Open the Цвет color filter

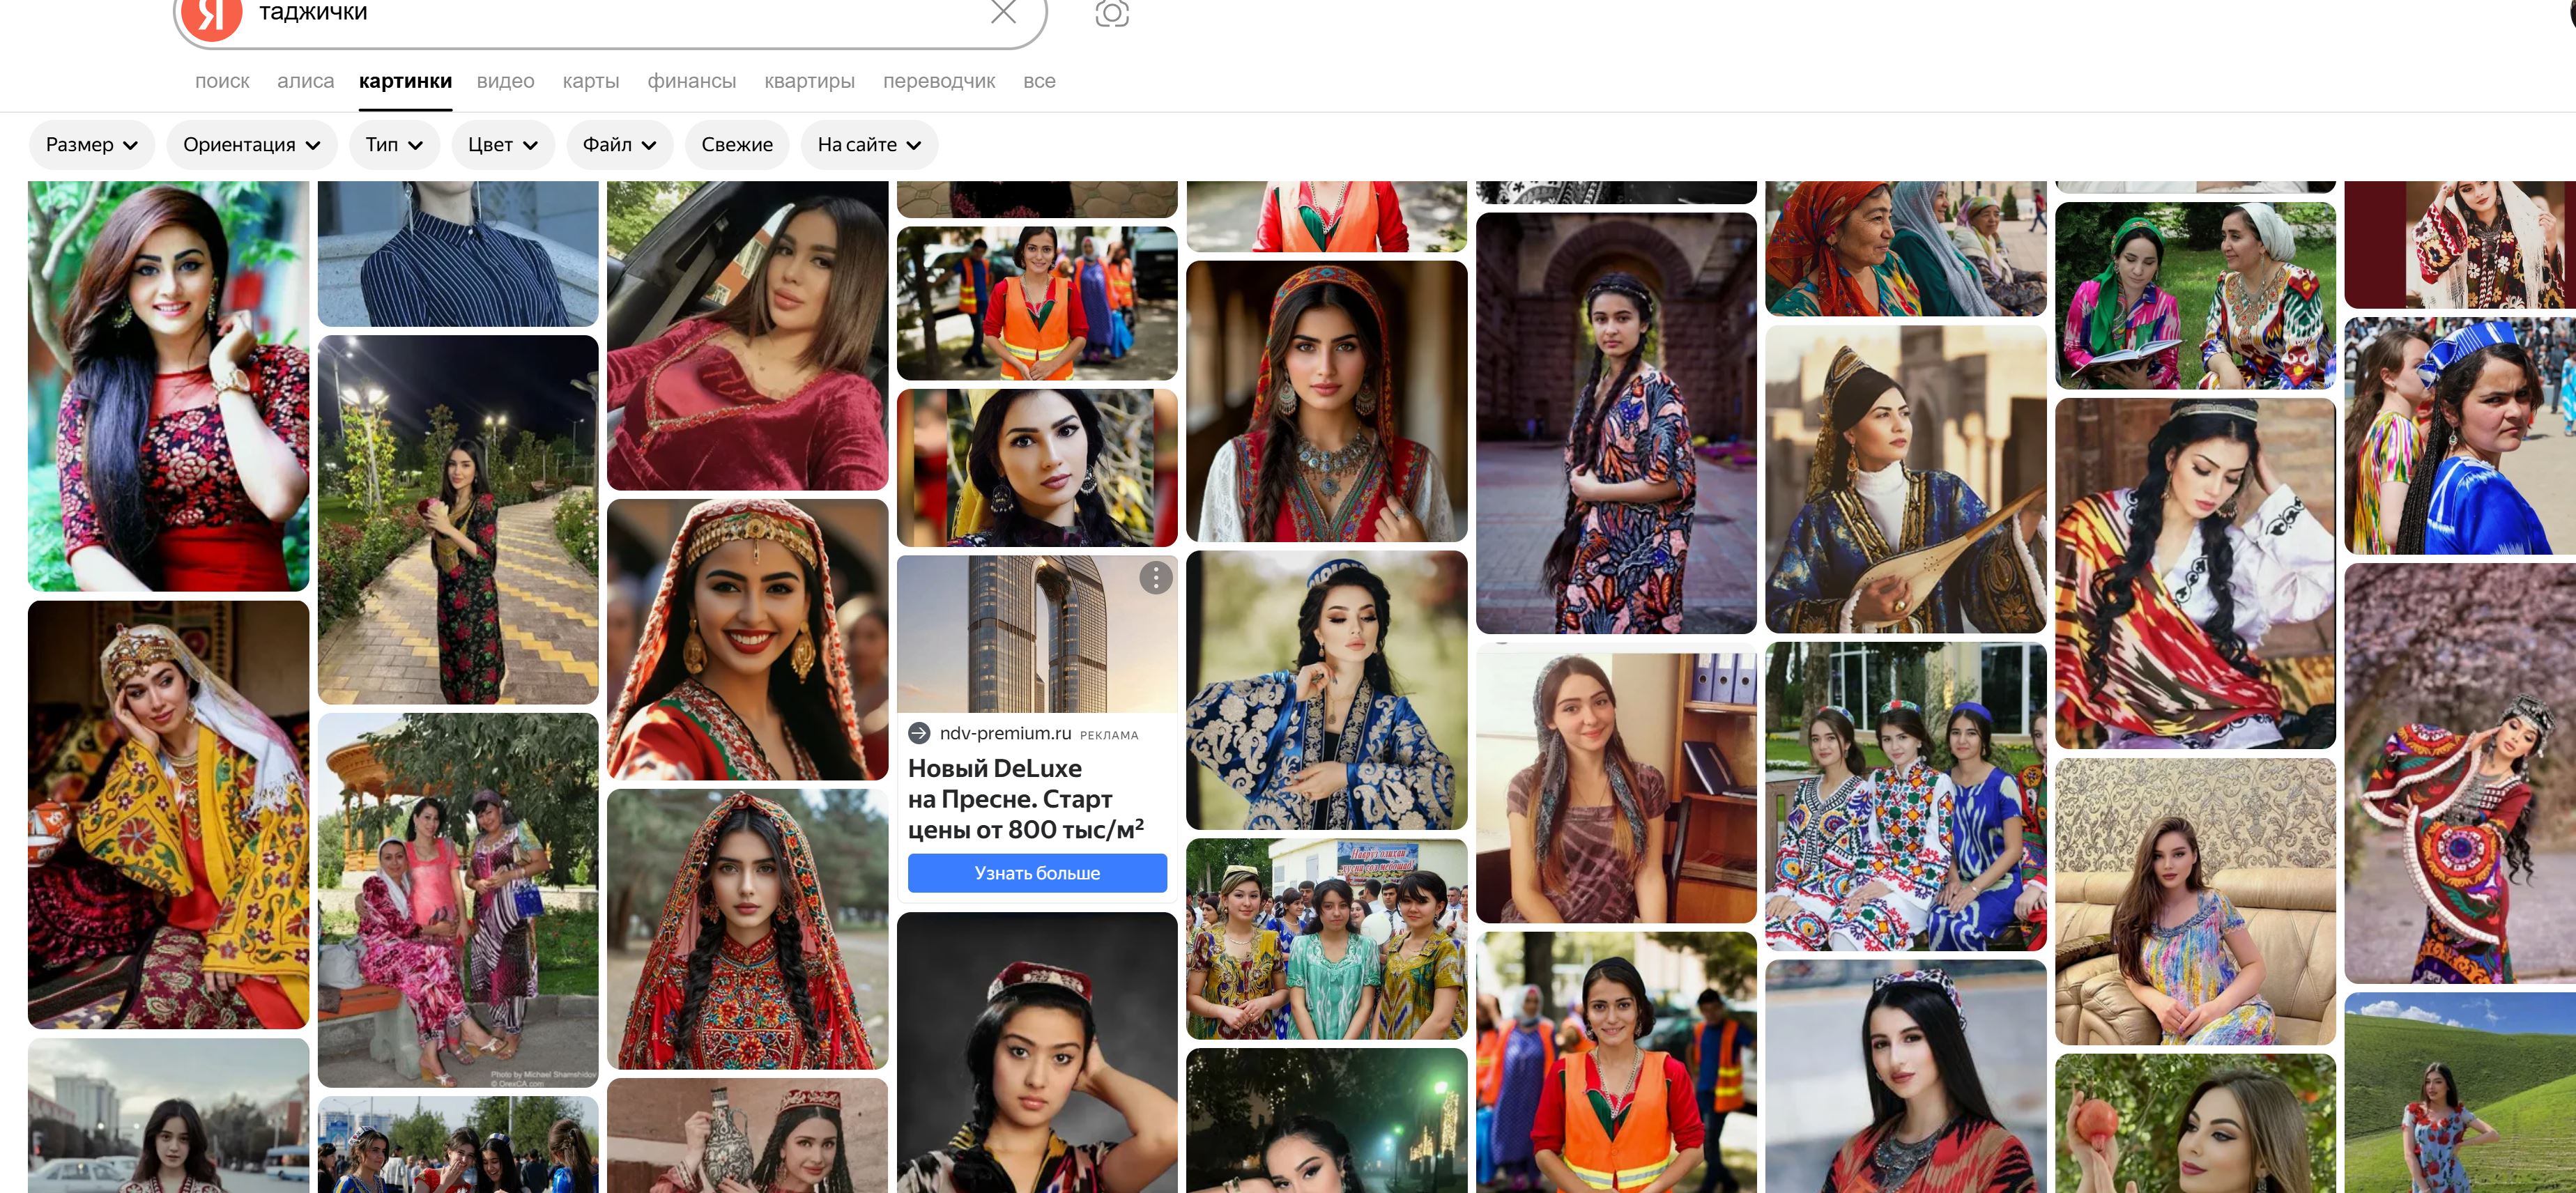point(502,145)
